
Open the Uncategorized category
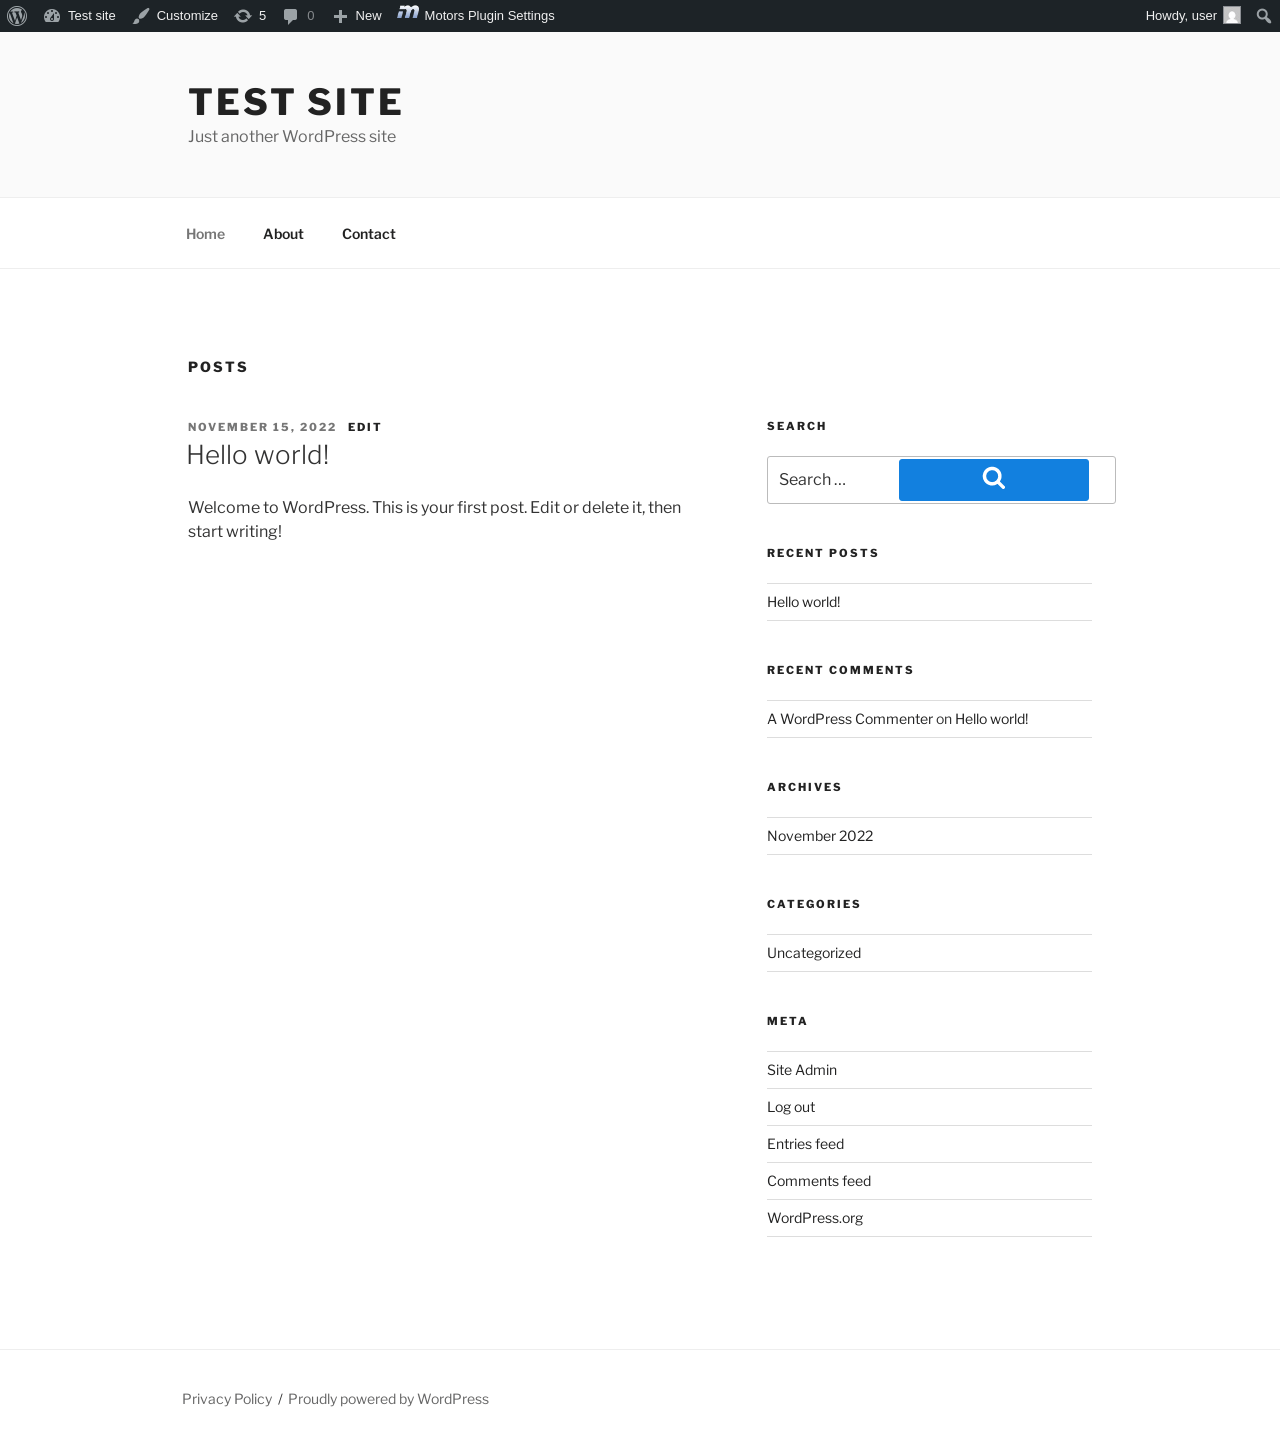tap(814, 953)
